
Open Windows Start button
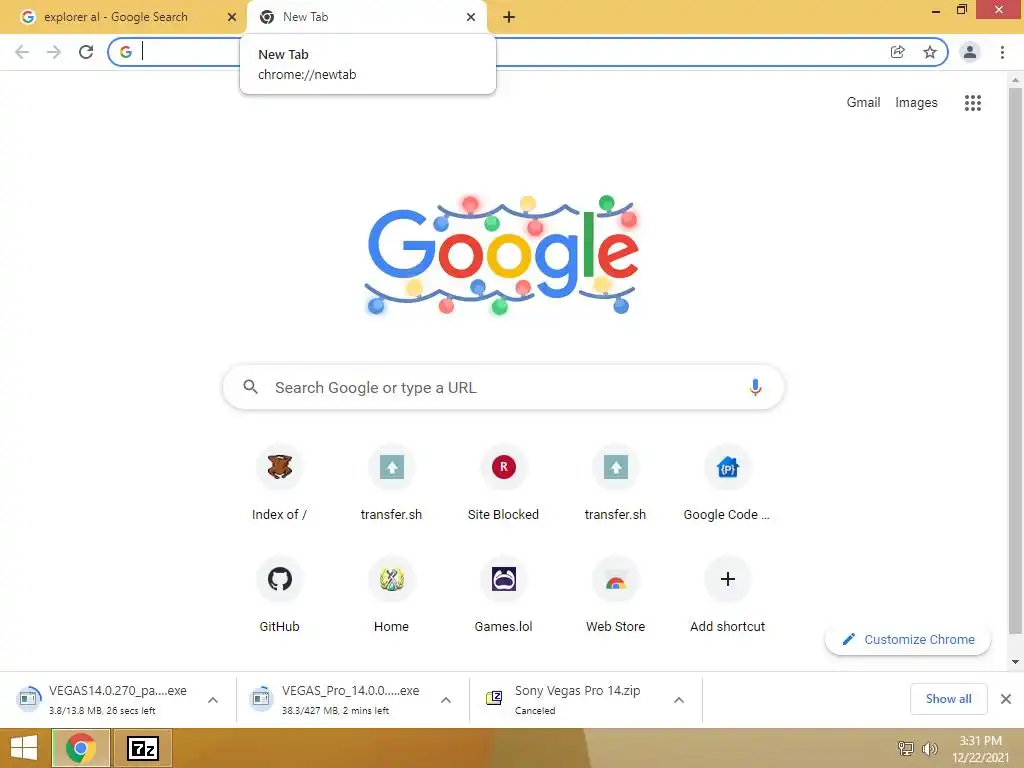(24, 748)
